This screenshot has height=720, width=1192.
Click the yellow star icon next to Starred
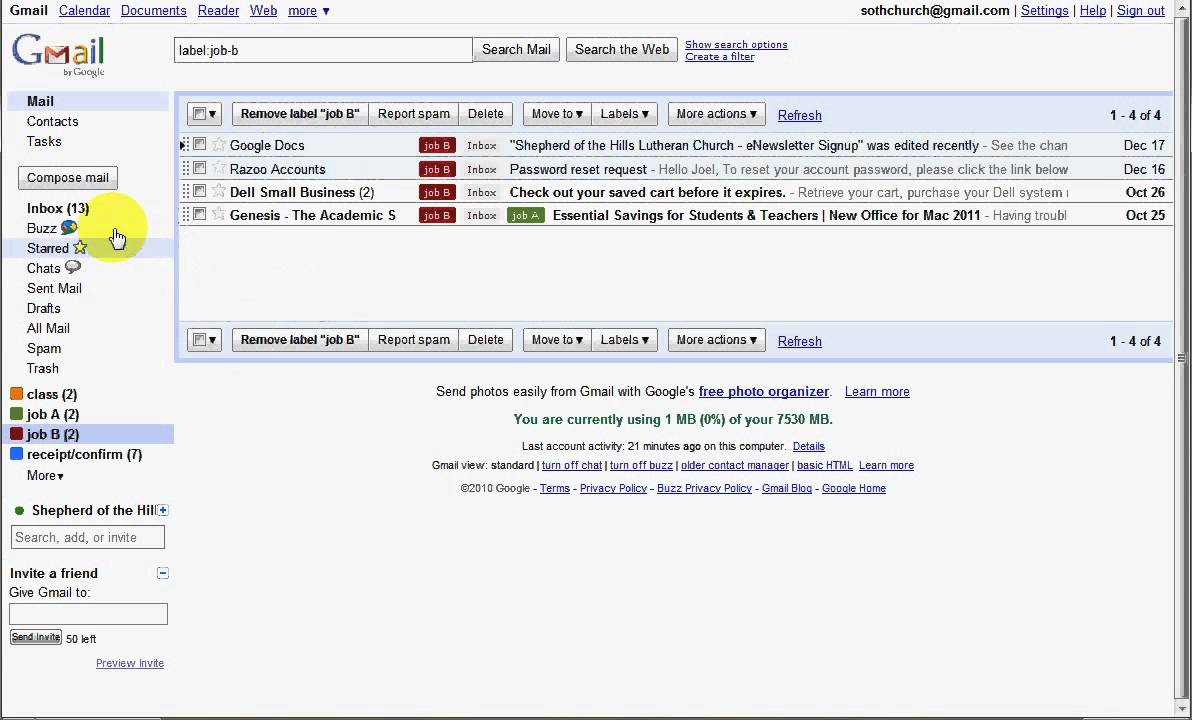(x=80, y=248)
